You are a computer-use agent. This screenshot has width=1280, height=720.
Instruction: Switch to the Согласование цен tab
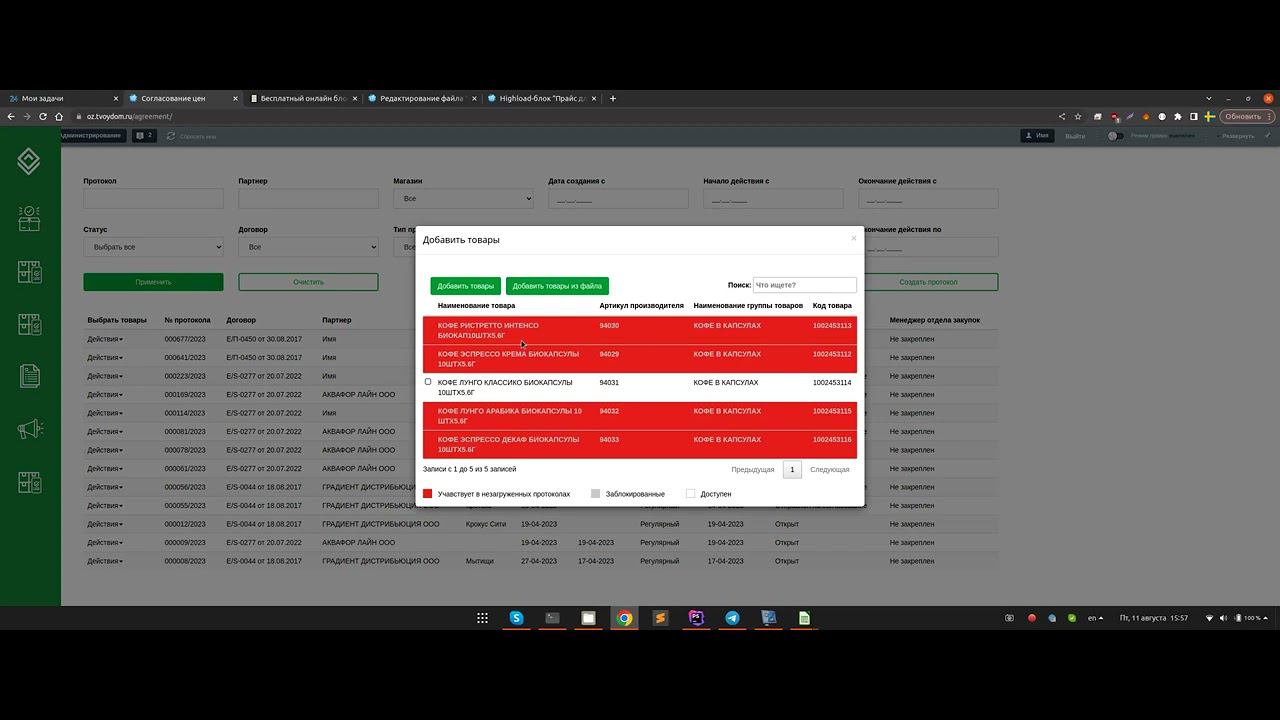pyautogui.click(x=182, y=98)
